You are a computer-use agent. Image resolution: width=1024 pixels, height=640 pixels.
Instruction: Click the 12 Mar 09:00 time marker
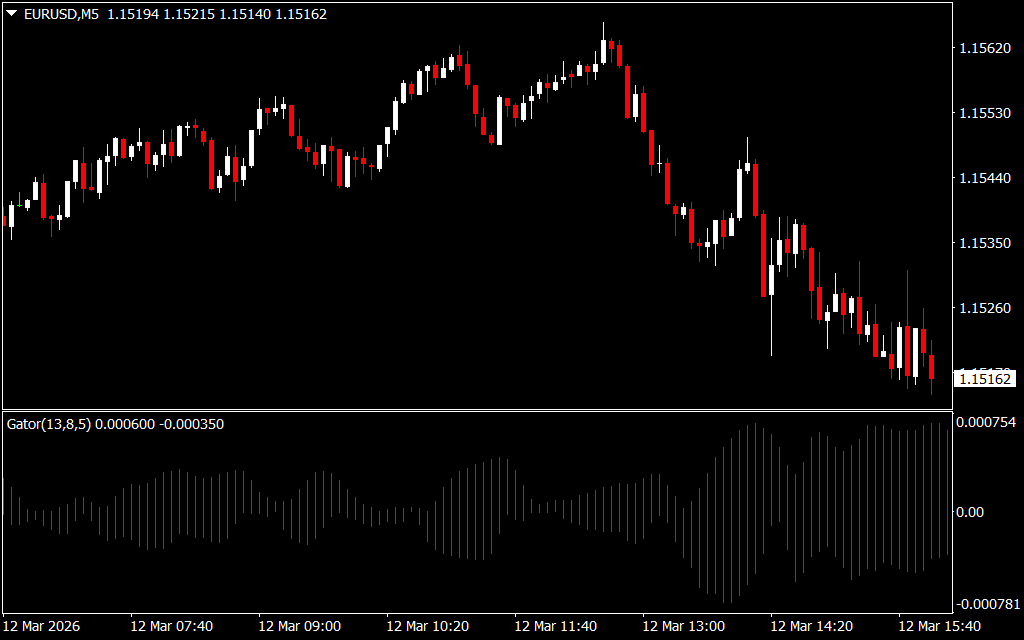tap(300, 626)
